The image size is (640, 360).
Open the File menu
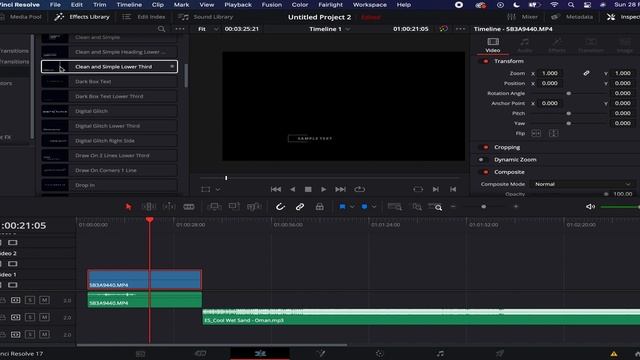(55, 5)
